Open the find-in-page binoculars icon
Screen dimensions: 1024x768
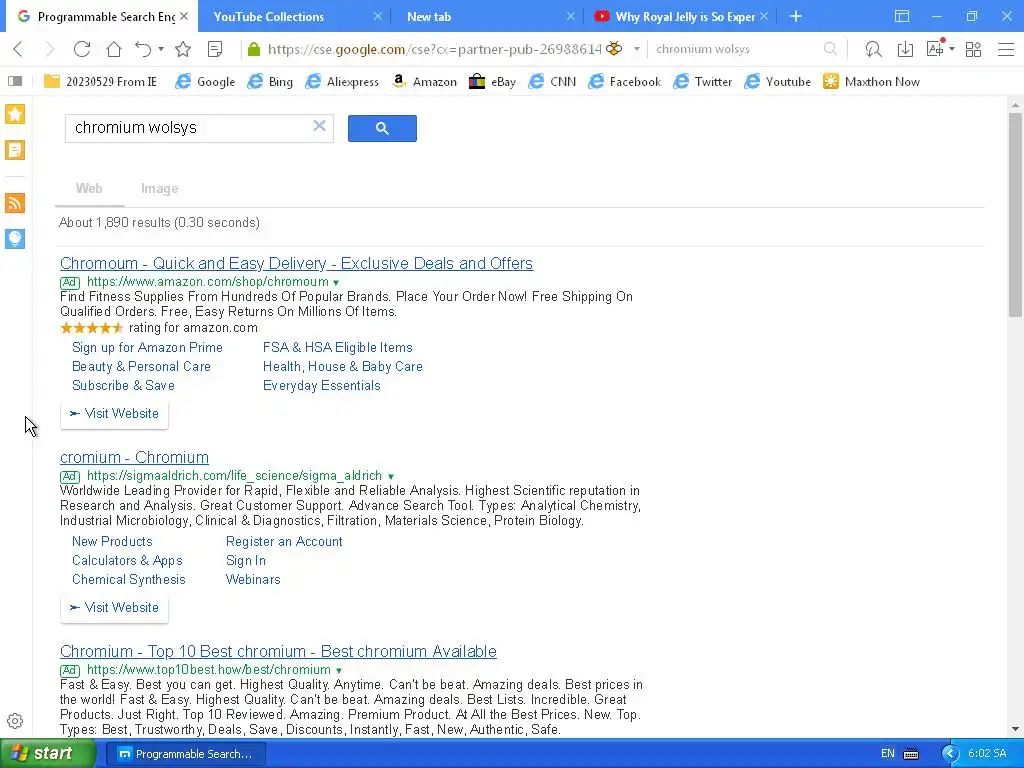coord(873,49)
